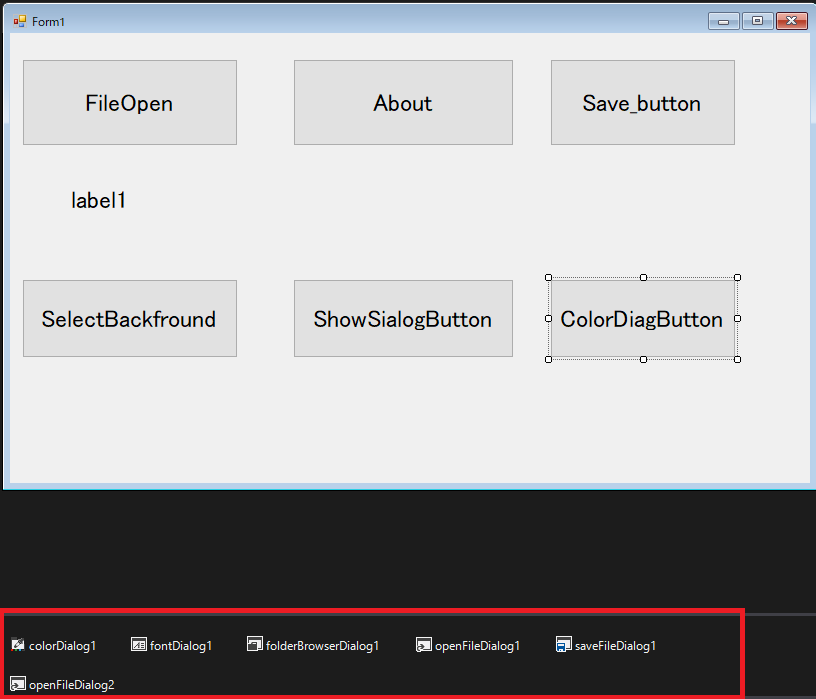This screenshot has height=699, width=816.
Task: Select the About button
Action: [403, 103]
